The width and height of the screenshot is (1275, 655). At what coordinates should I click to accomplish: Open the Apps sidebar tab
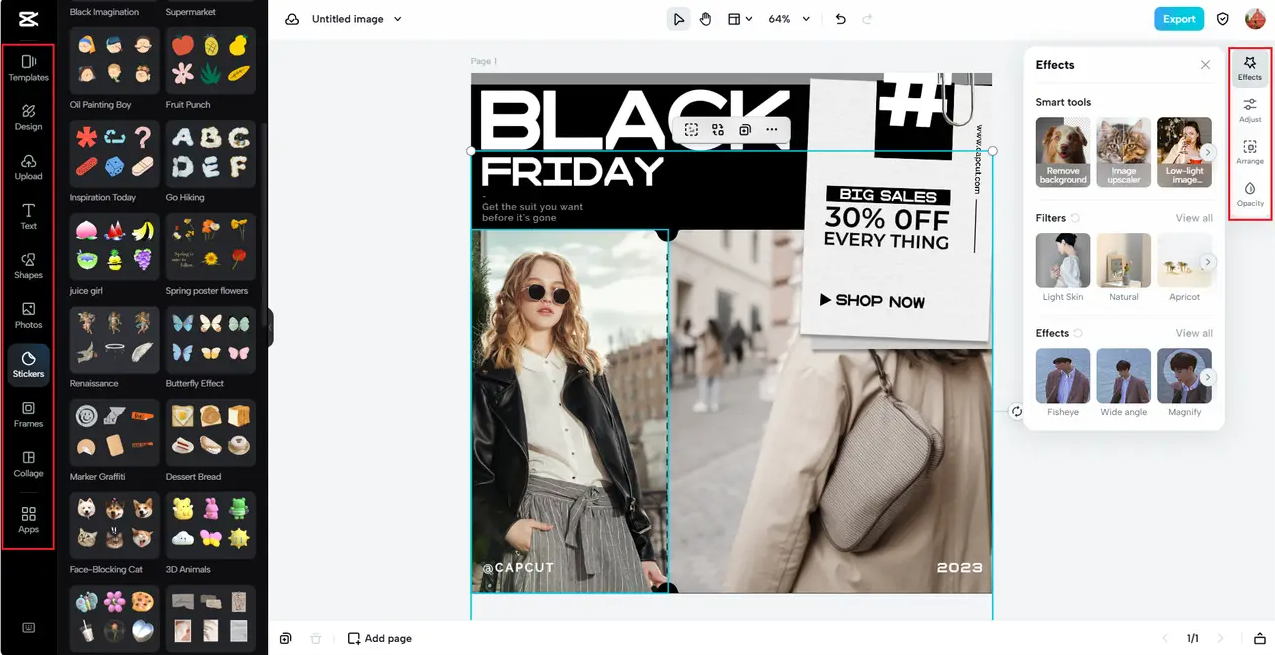pyautogui.click(x=28, y=519)
